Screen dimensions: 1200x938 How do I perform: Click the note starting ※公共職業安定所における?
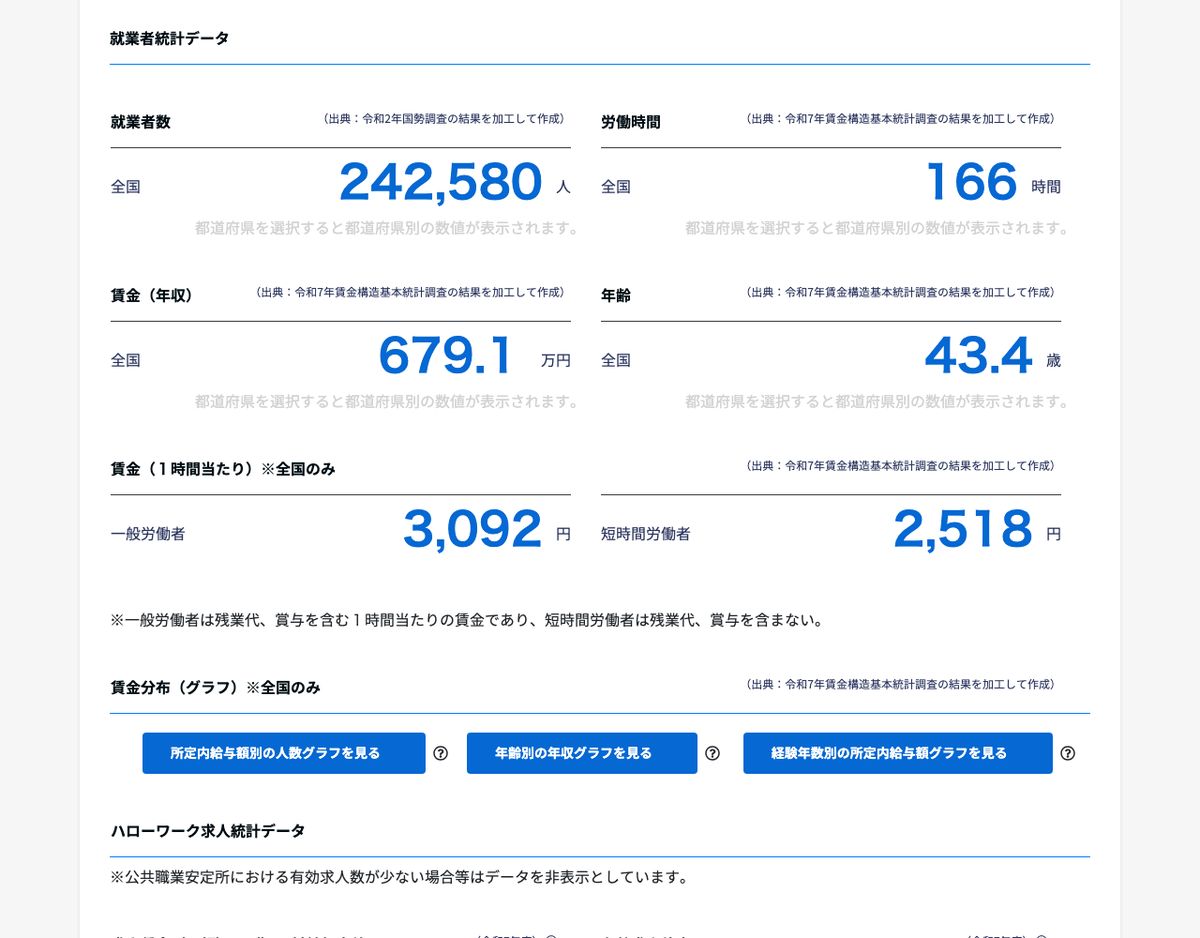click(x=400, y=877)
